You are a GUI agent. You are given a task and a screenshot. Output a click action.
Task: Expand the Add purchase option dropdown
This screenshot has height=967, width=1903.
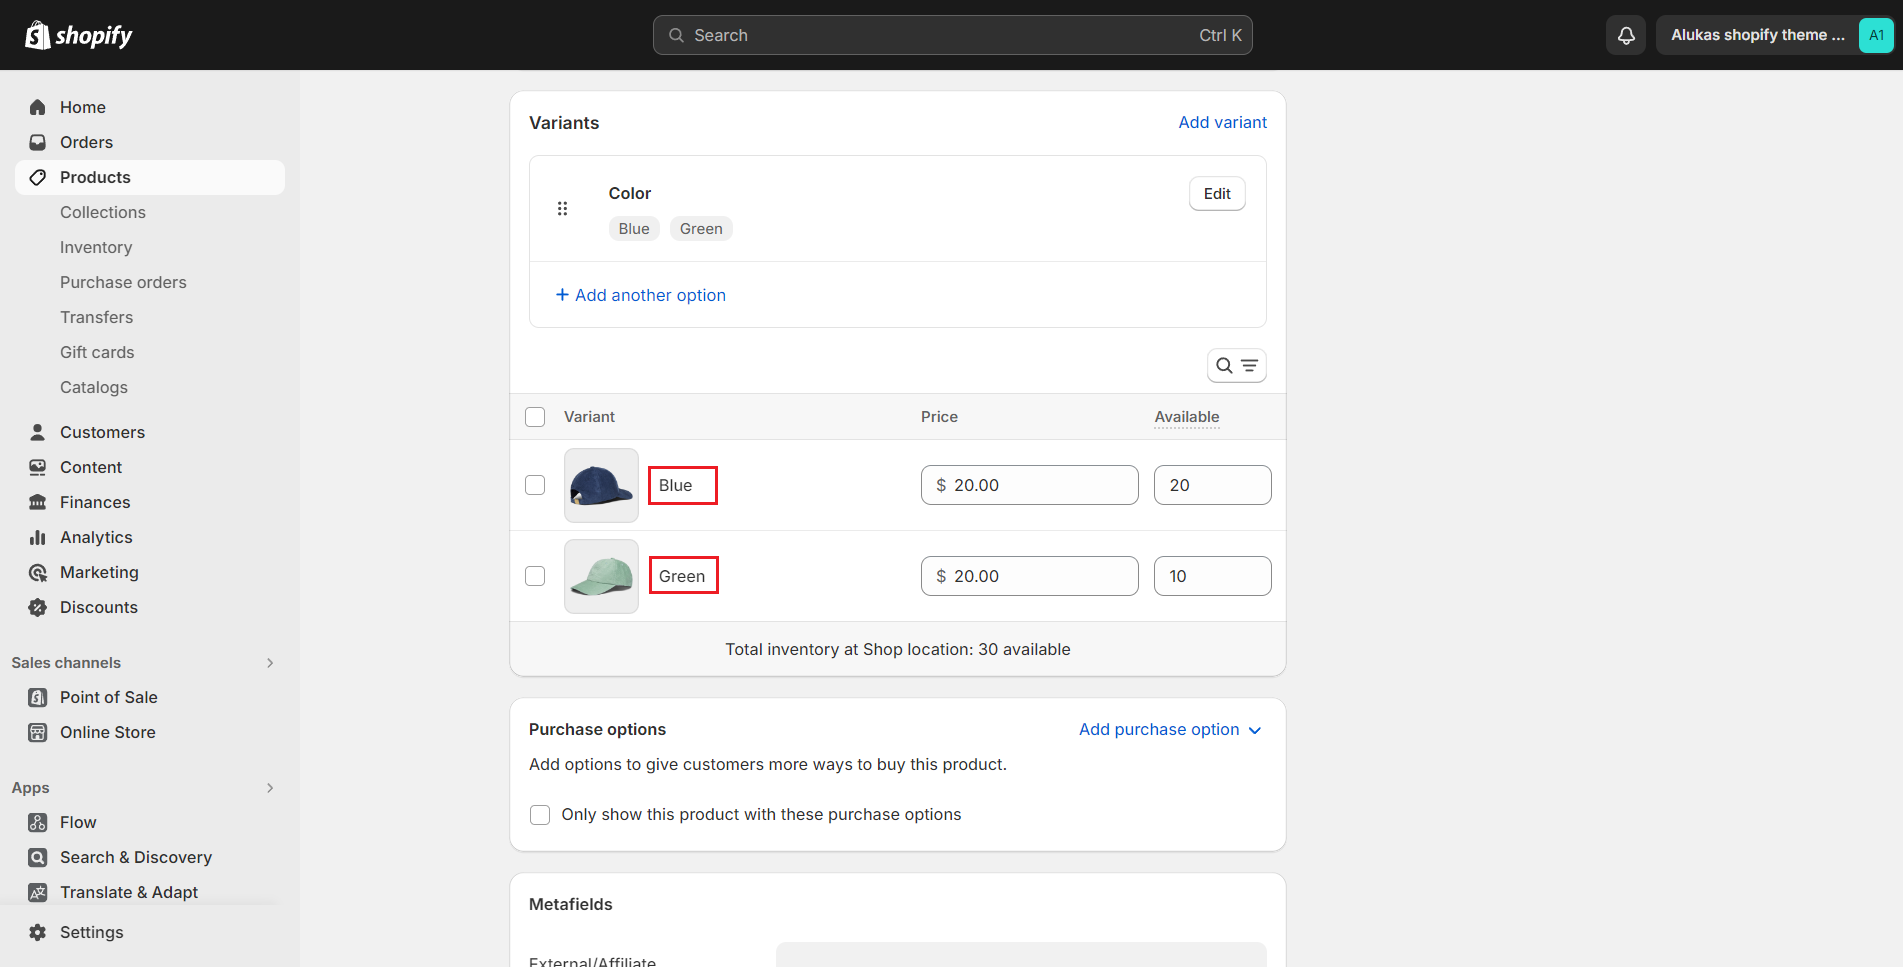[x=1169, y=729]
